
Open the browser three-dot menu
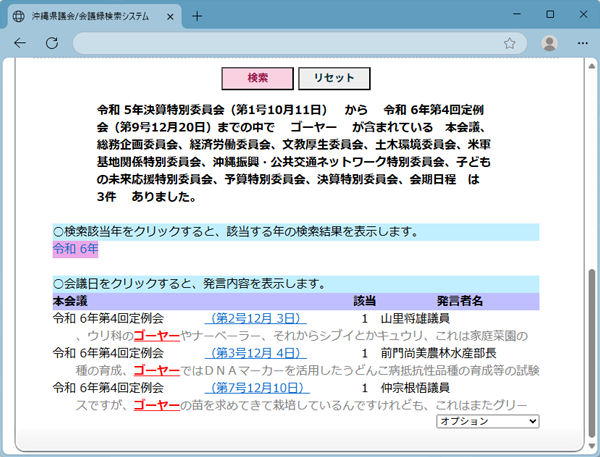[582, 43]
